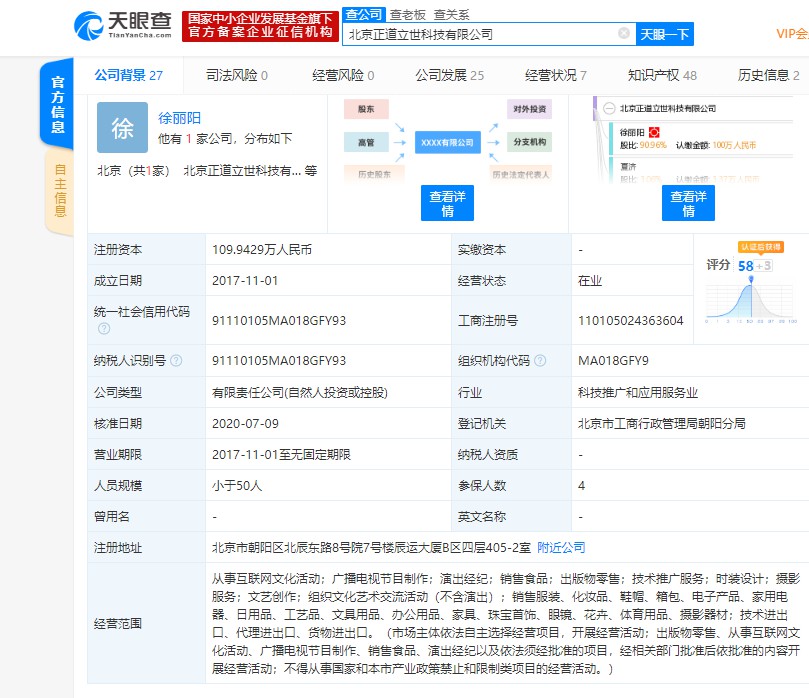Click 查看详情 under the relationship diagram
Viewport: 809px width, 698px height.
click(447, 203)
